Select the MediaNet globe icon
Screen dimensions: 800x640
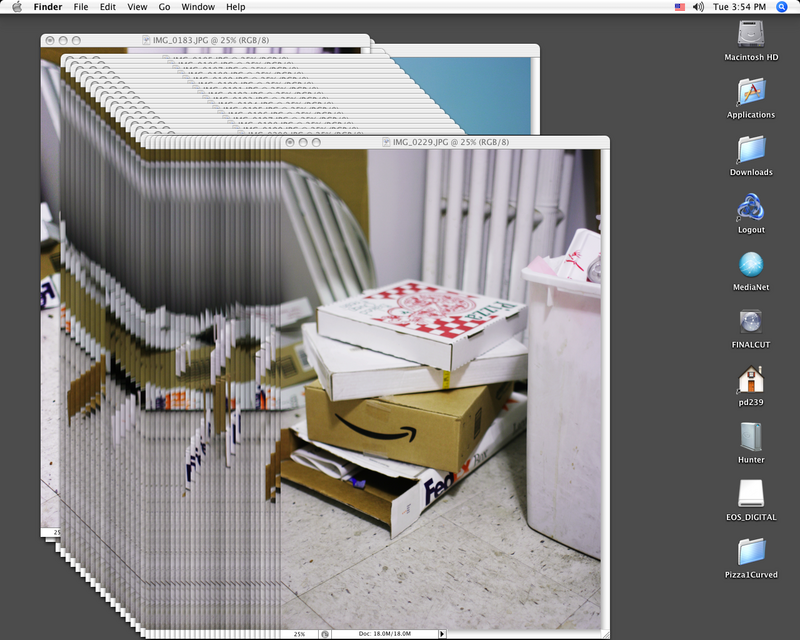point(751,265)
